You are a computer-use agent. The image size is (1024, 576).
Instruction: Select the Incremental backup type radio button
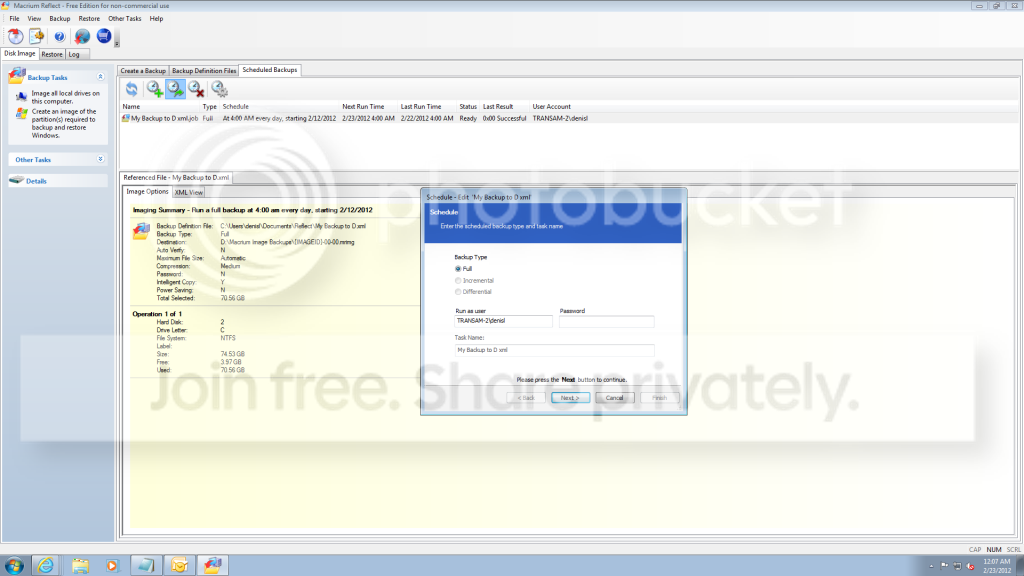[x=458, y=280]
